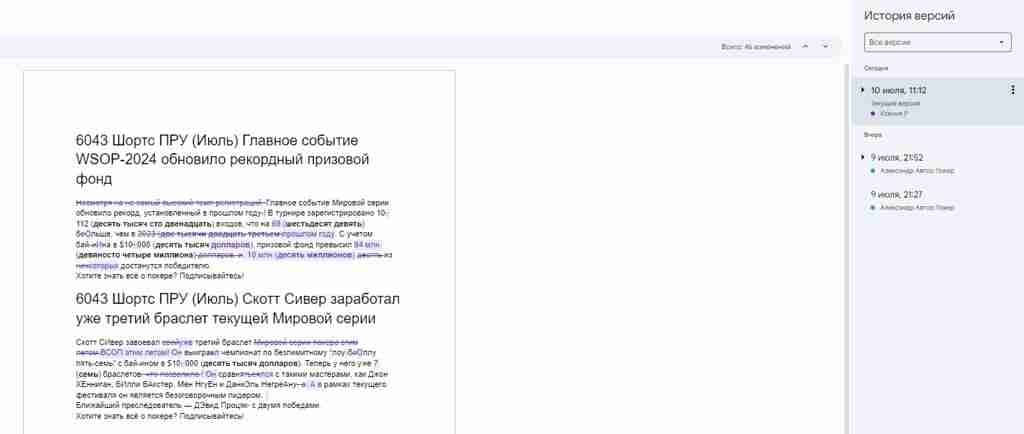Open three-dot menu for 10 июля version
Image resolution: width=1024 pixels, height=434 pixels.
coord(1012,90)
